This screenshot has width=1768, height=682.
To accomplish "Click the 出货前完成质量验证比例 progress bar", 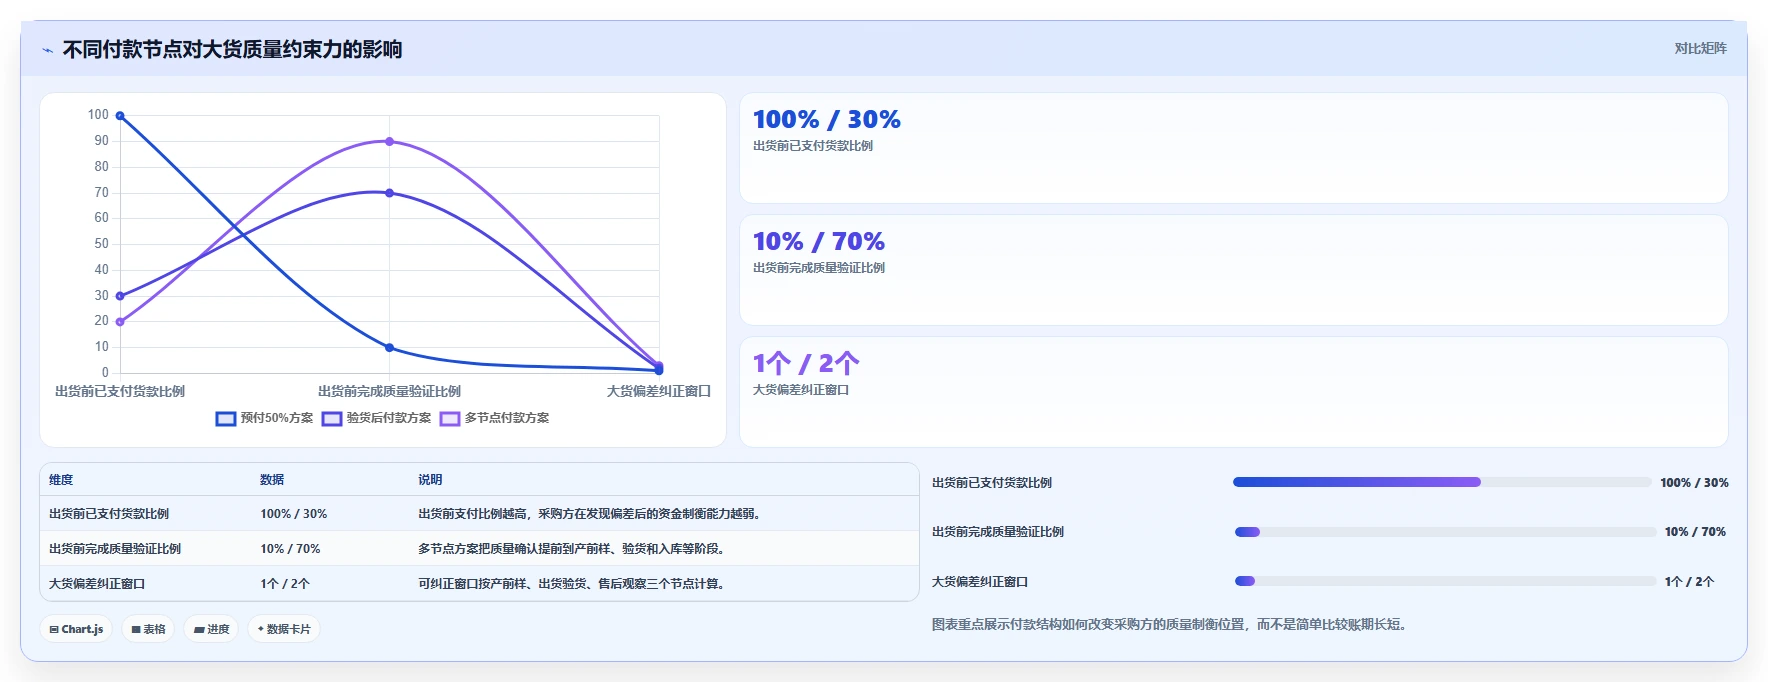I will pos(1445,532).
